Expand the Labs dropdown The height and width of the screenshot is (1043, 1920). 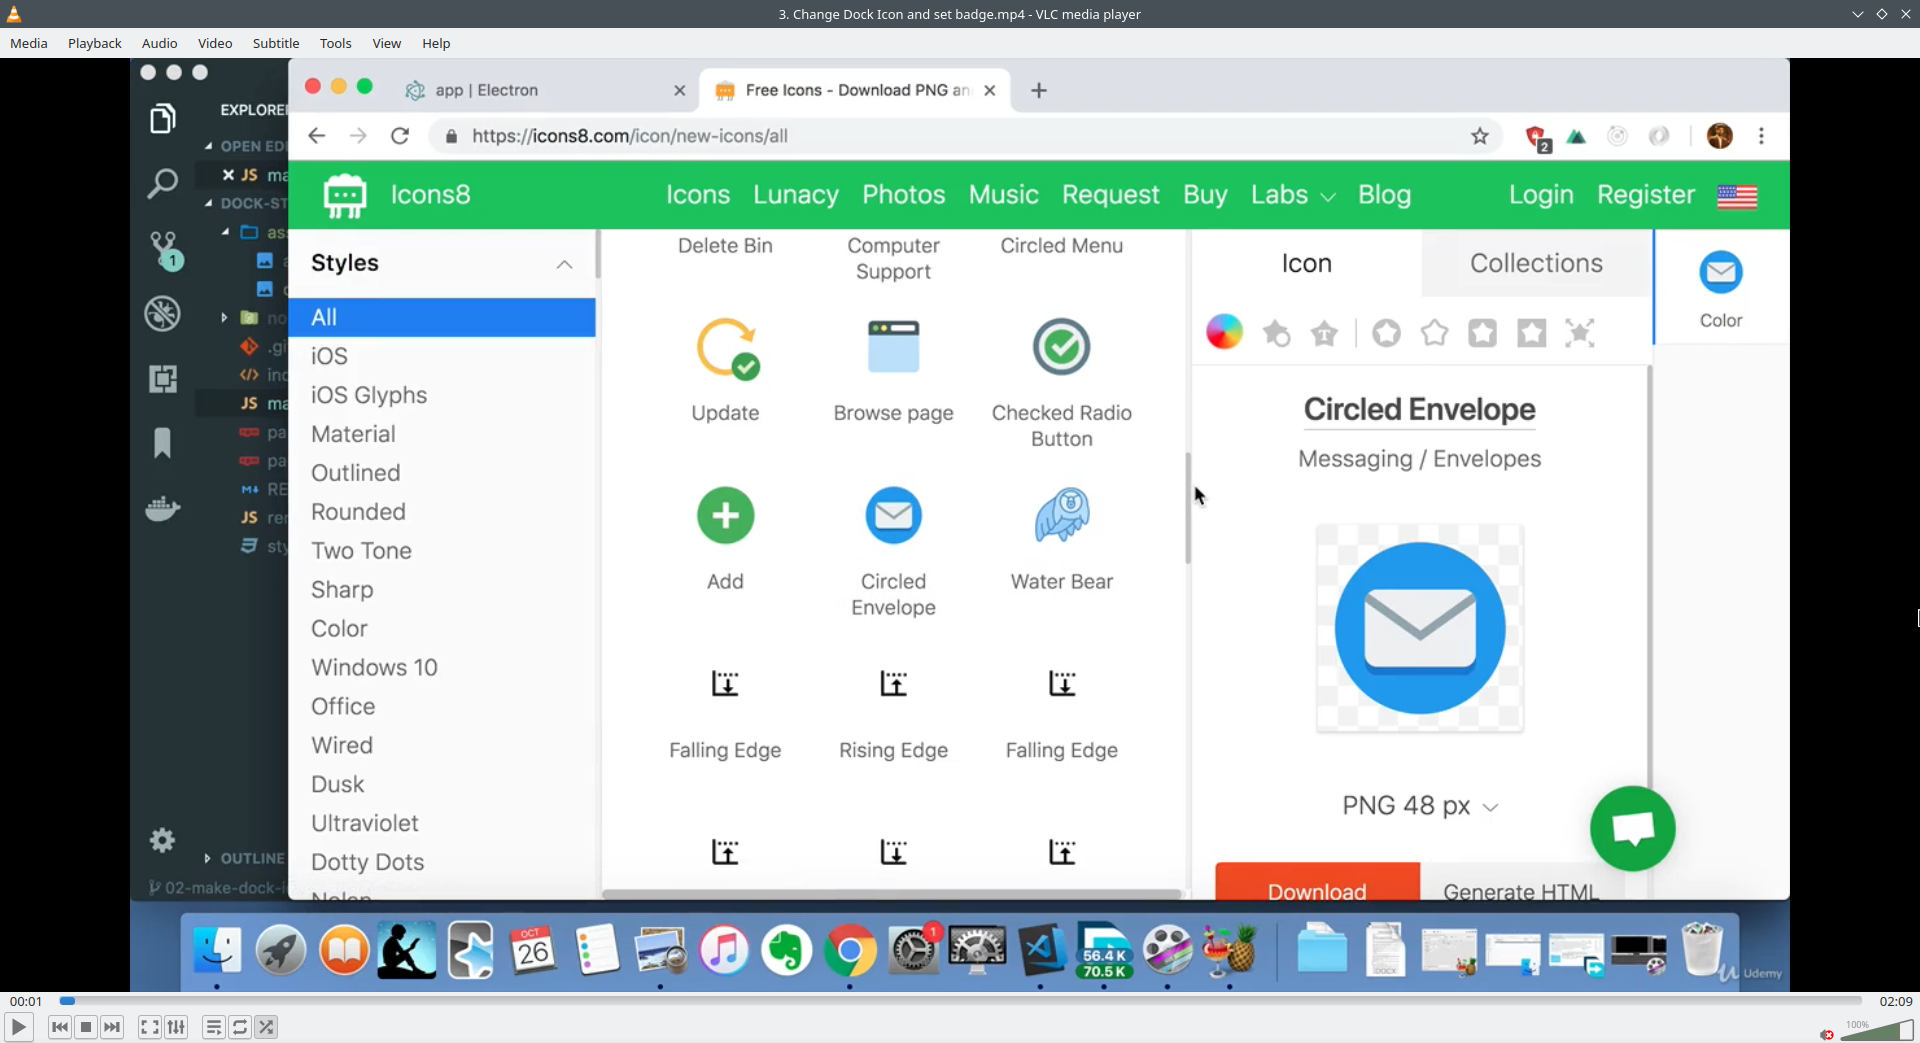[1293, 195]
